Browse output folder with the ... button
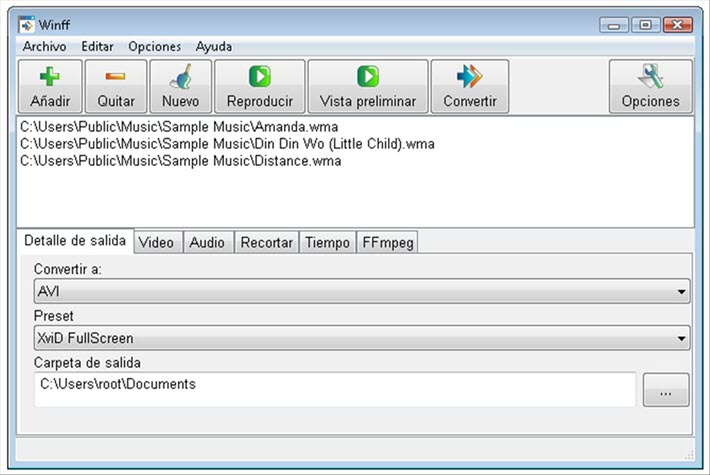 666,389
